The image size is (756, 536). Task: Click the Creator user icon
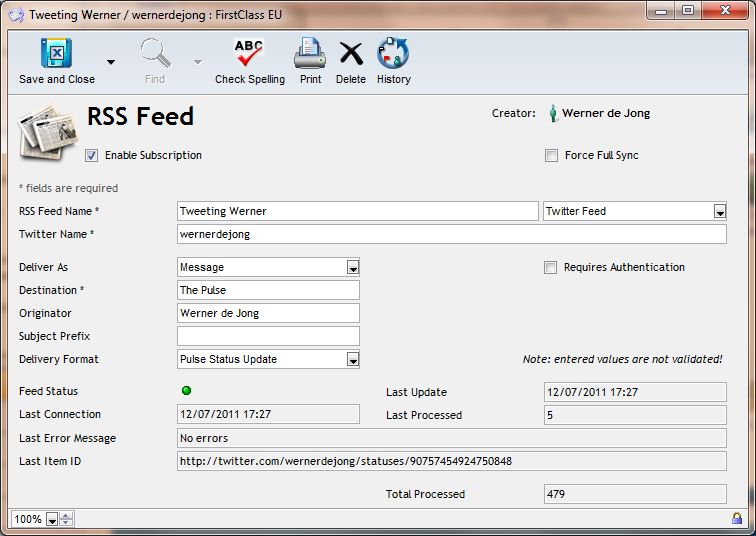pyautogui.click(x=552, y=114)
